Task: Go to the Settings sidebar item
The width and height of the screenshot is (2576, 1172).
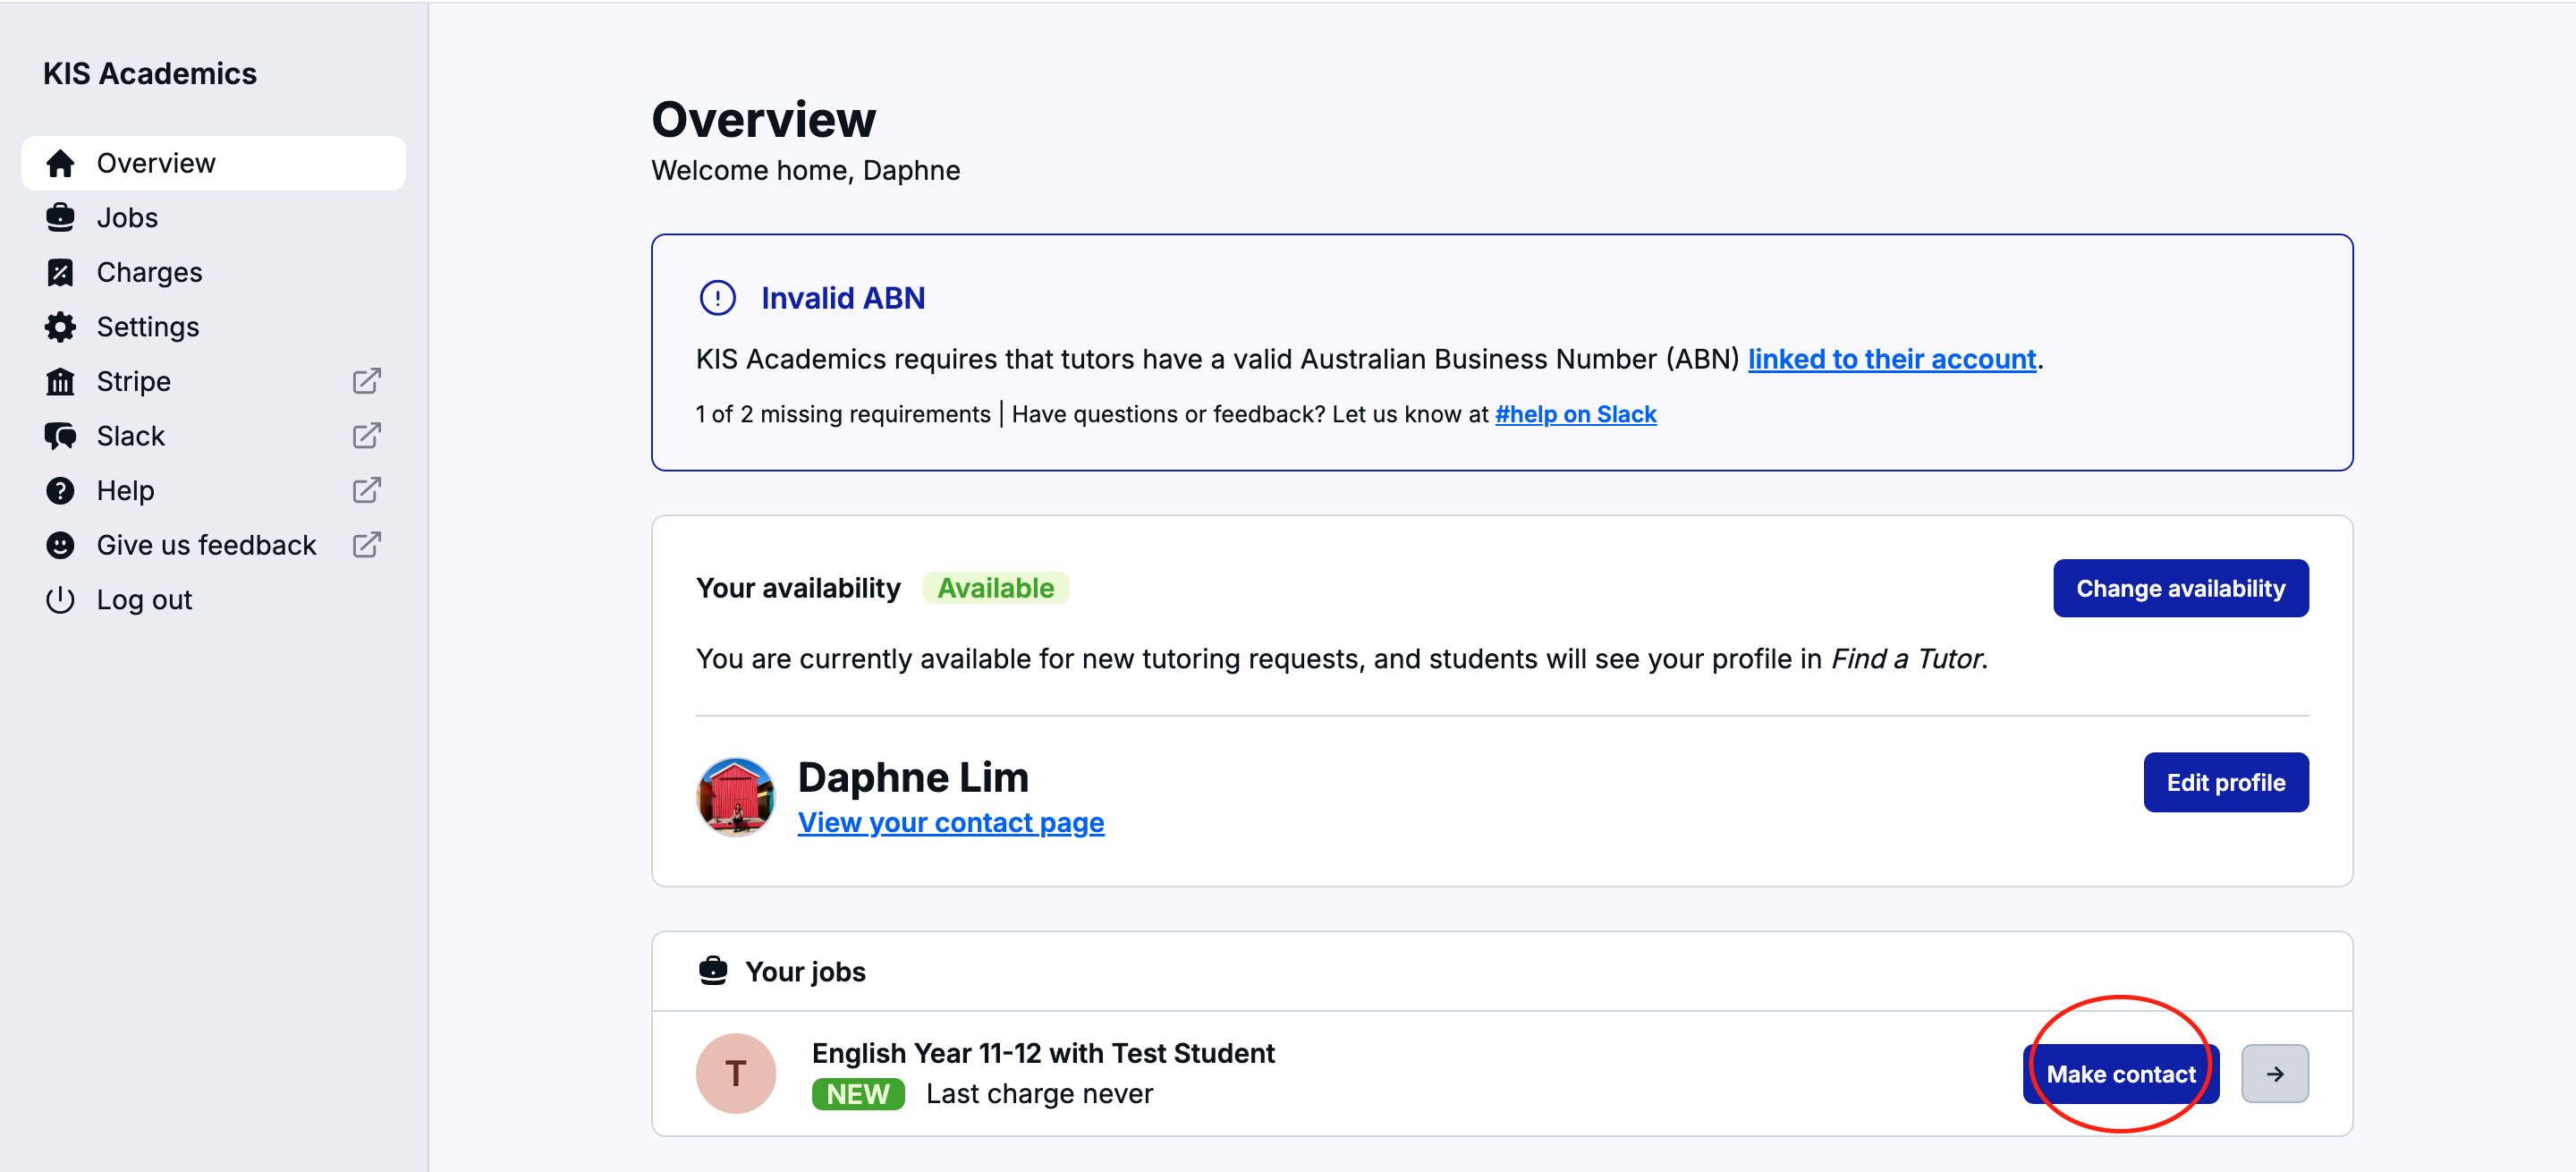Action: 147,327
